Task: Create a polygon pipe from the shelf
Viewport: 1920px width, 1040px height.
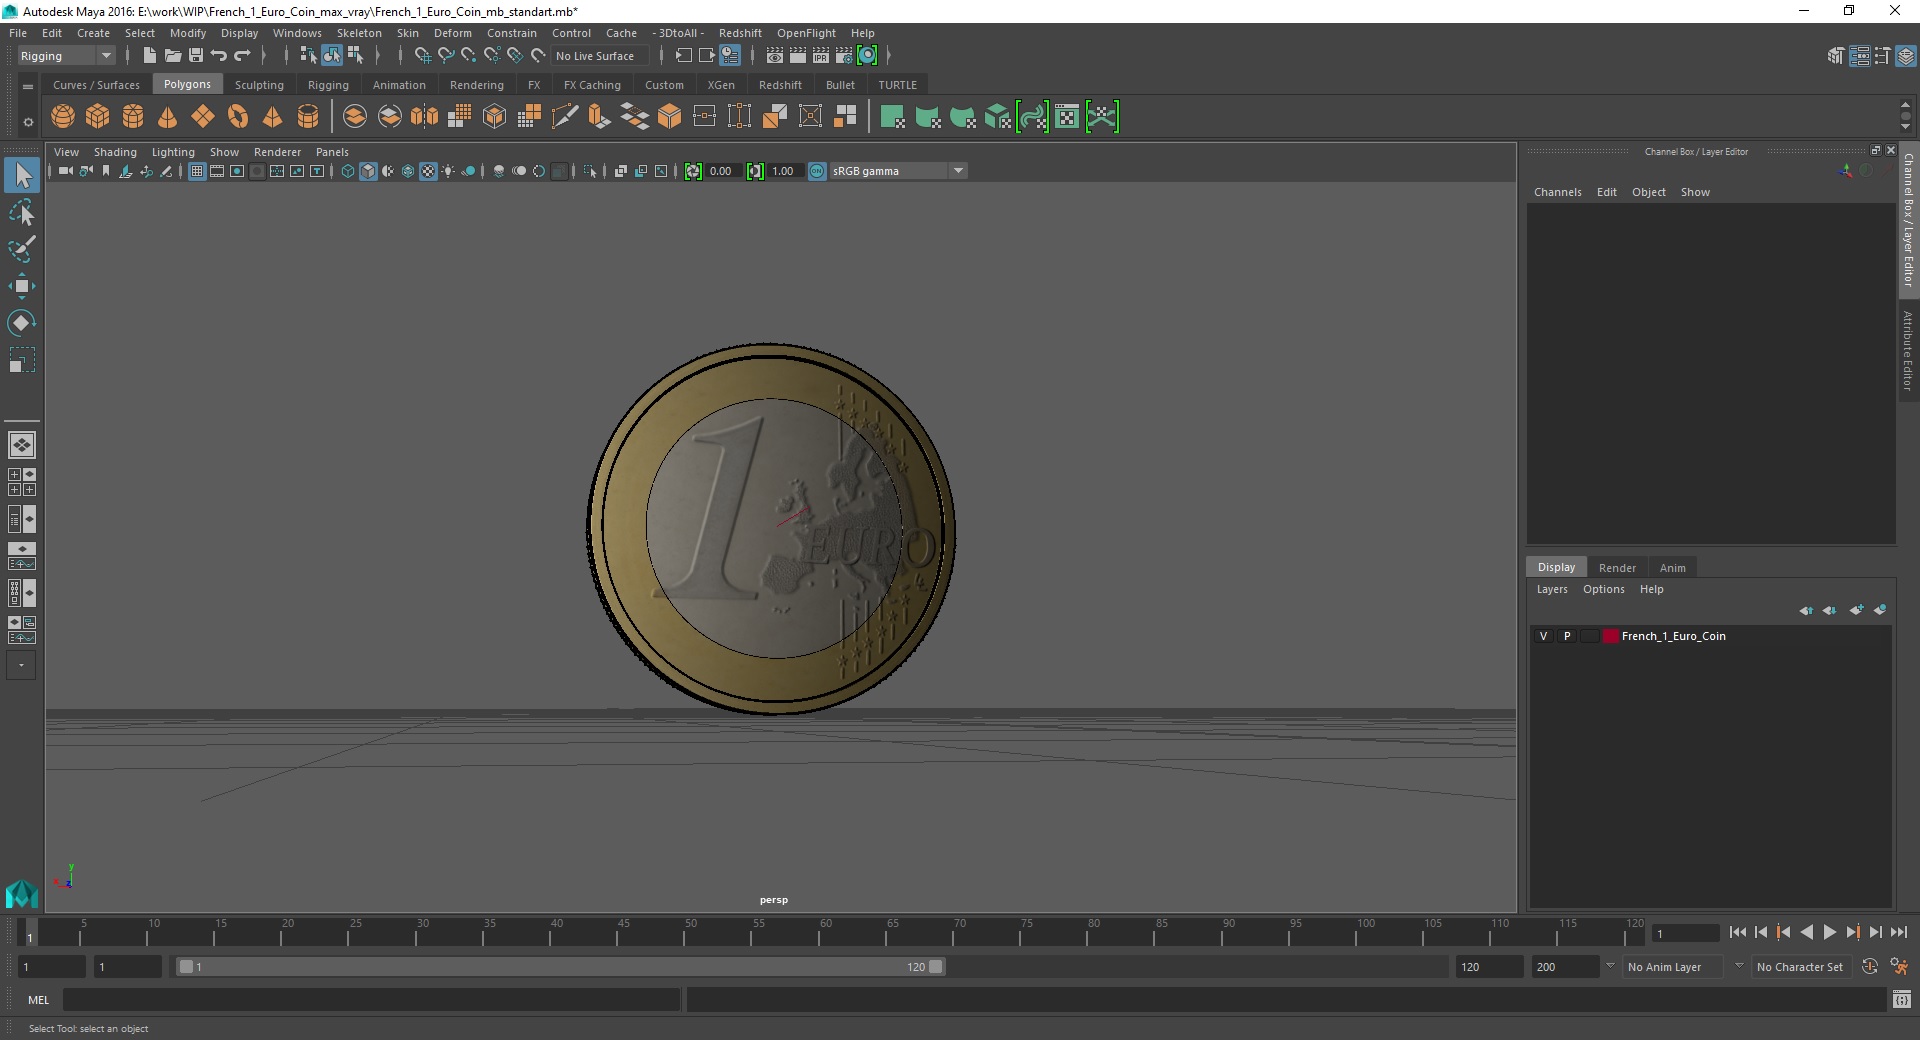Action: (308, 117)
